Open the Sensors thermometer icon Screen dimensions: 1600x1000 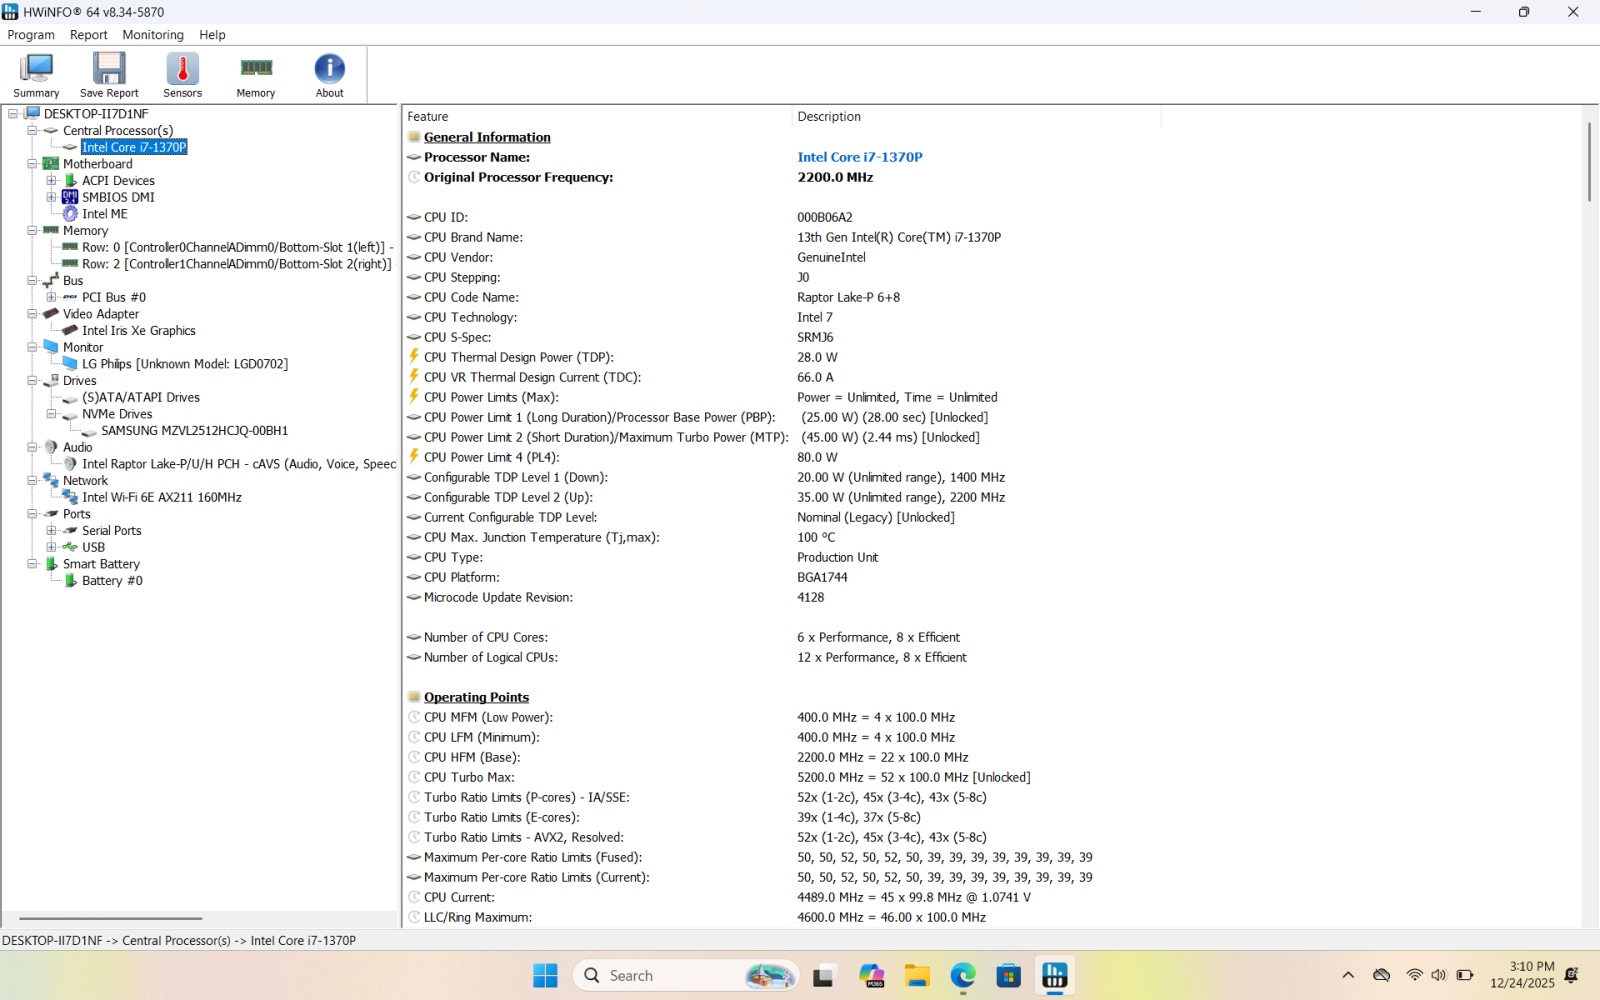point(182,75)
